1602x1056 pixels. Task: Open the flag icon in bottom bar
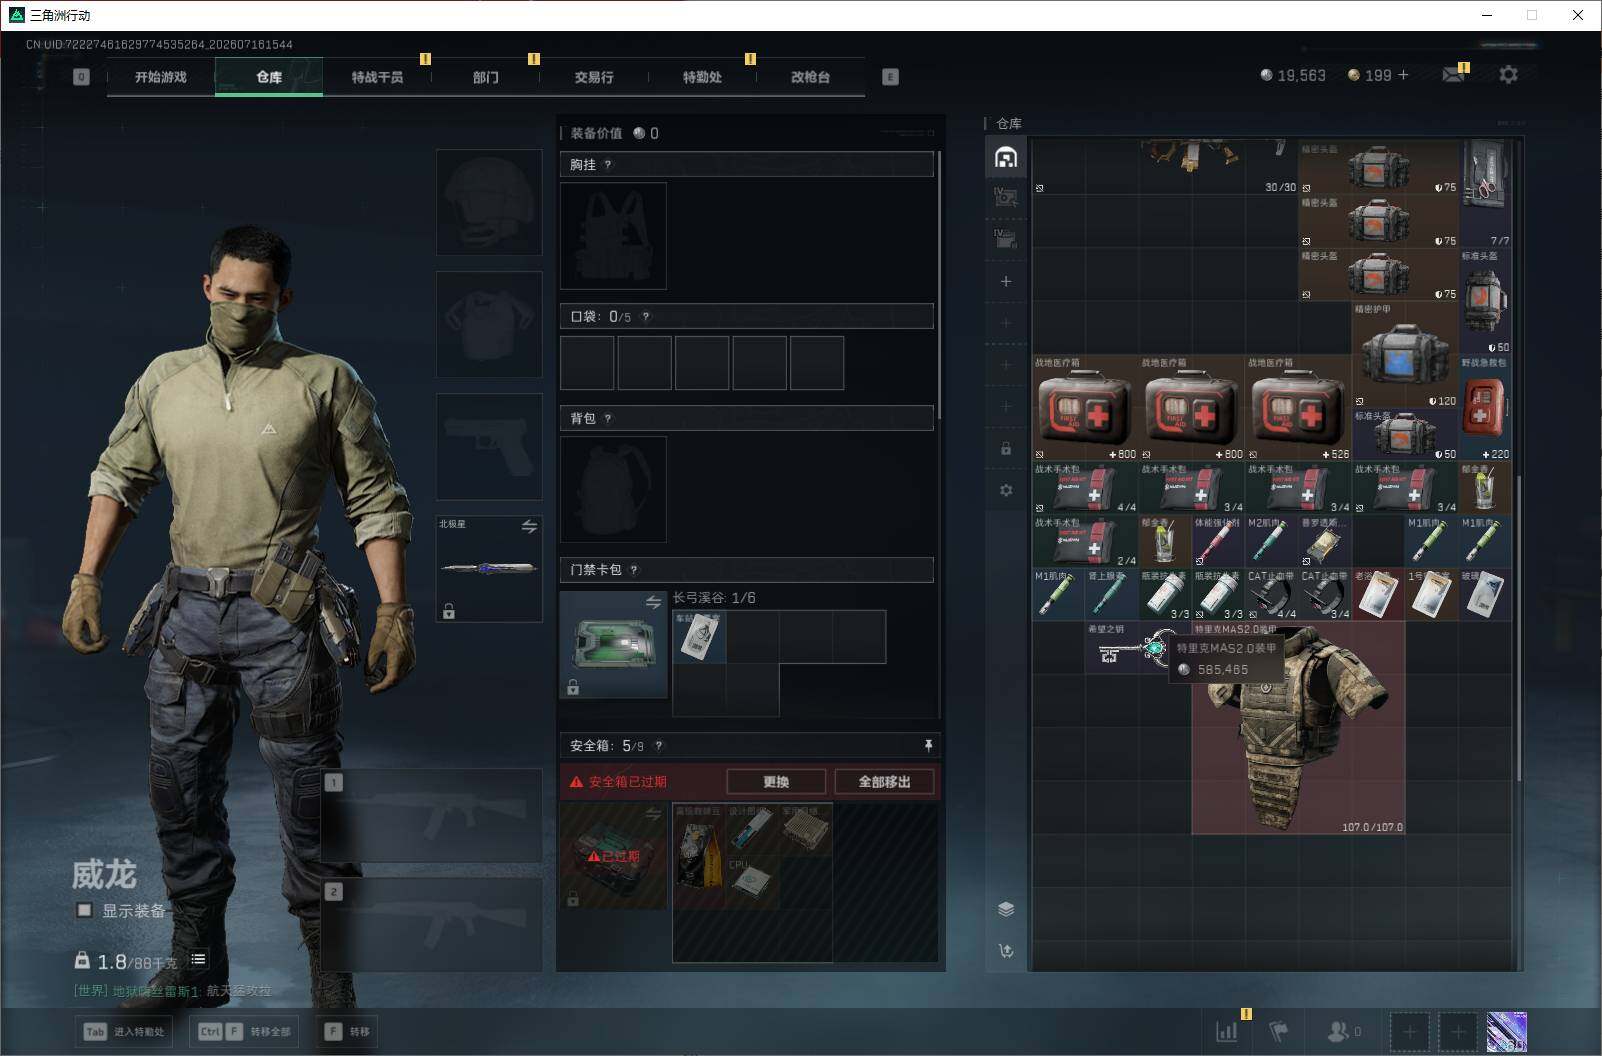click(x=1278, y=1031)
